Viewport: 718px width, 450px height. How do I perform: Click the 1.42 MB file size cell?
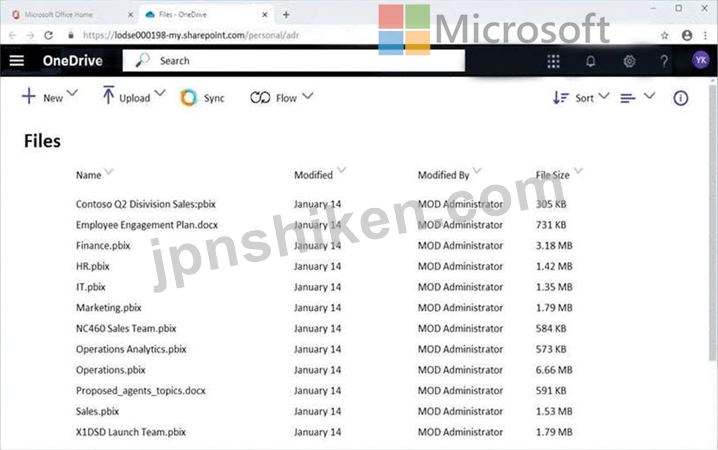pos(554,266)
